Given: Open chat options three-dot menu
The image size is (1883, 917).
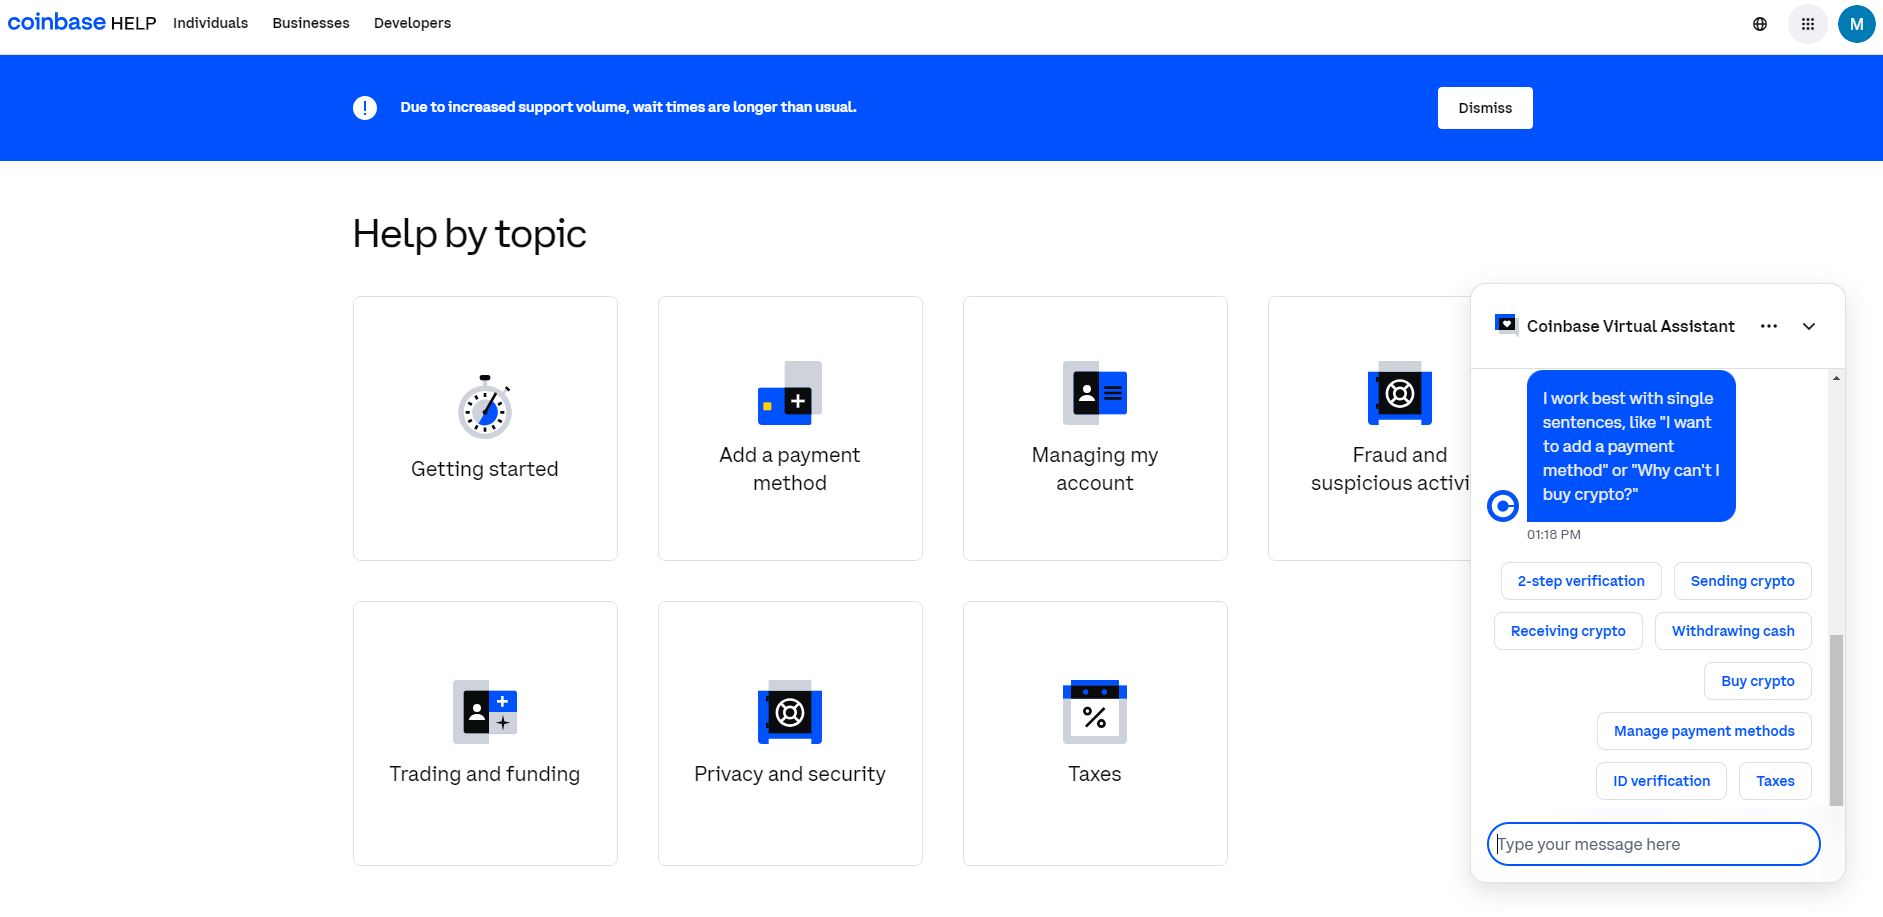Looking at the screenshot, I should pyautogui.click(x=1768, y=327).
